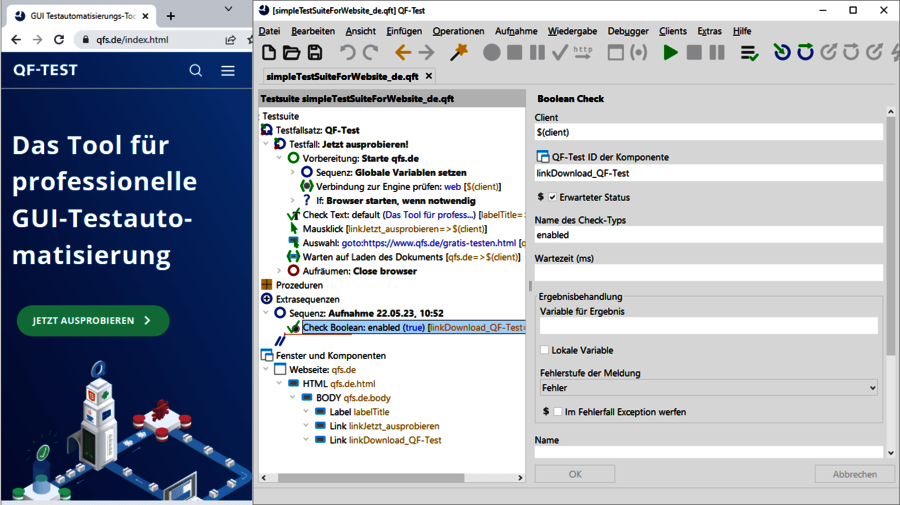
Task: Go forward with the grey right arrow
Action: (426, 53)
